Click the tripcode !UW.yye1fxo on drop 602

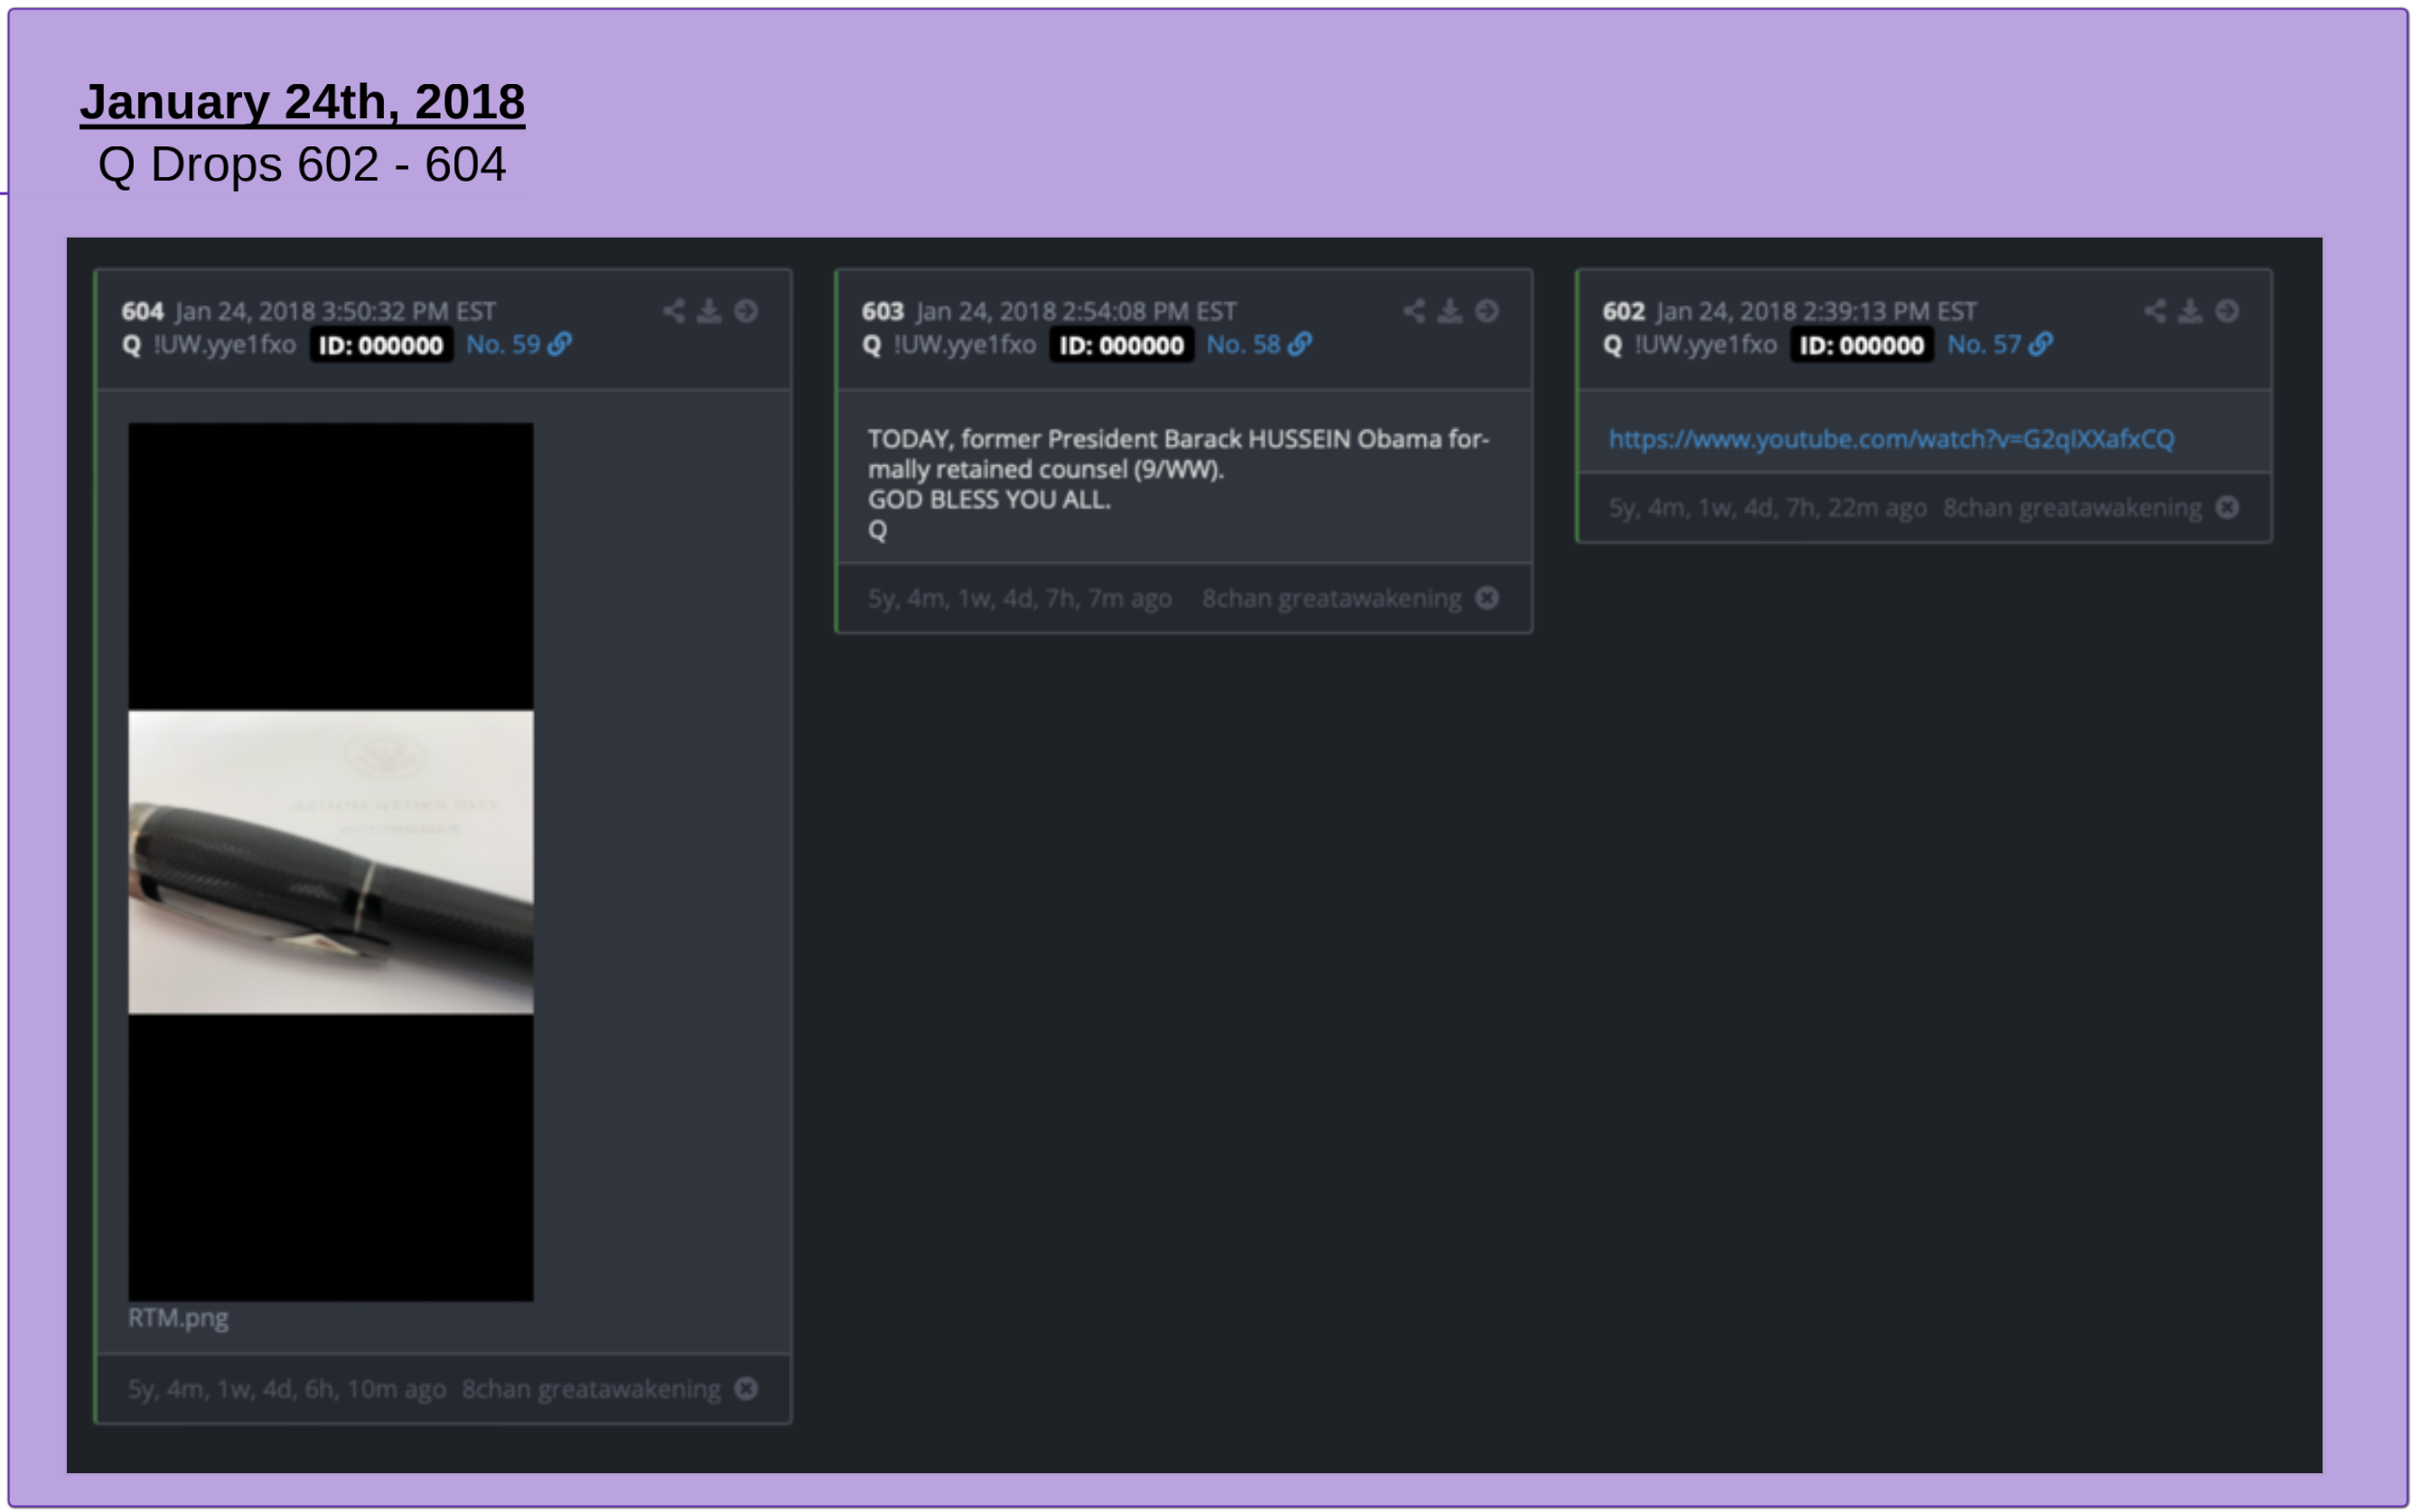pos(1706,345)
